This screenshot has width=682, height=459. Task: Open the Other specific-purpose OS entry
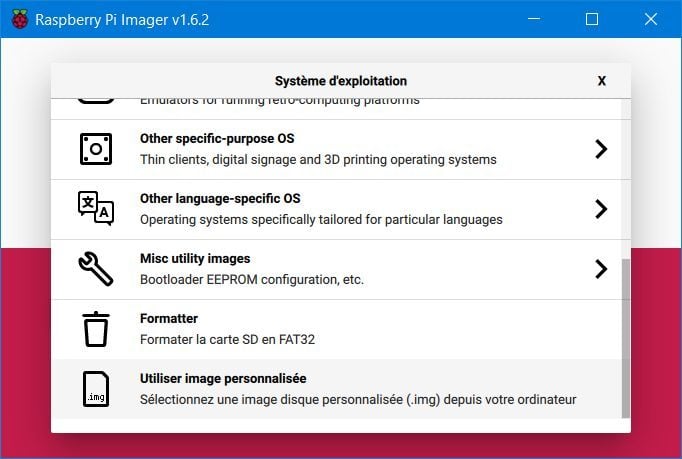point(336,149)
